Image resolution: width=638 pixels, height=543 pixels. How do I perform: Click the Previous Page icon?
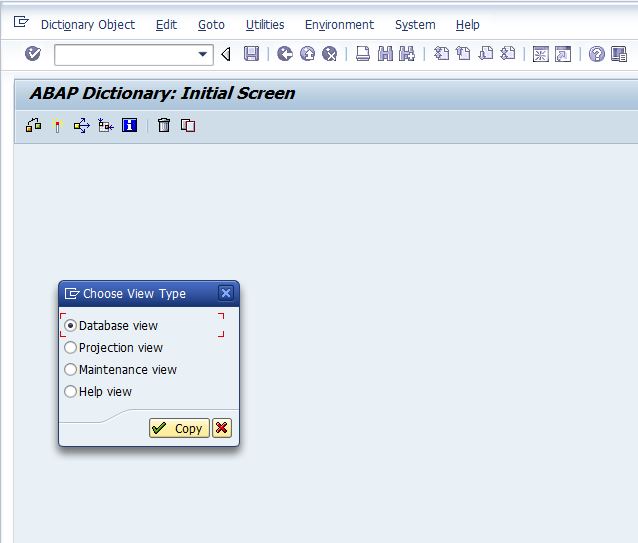pyautogui.click(x=463, y=54)
